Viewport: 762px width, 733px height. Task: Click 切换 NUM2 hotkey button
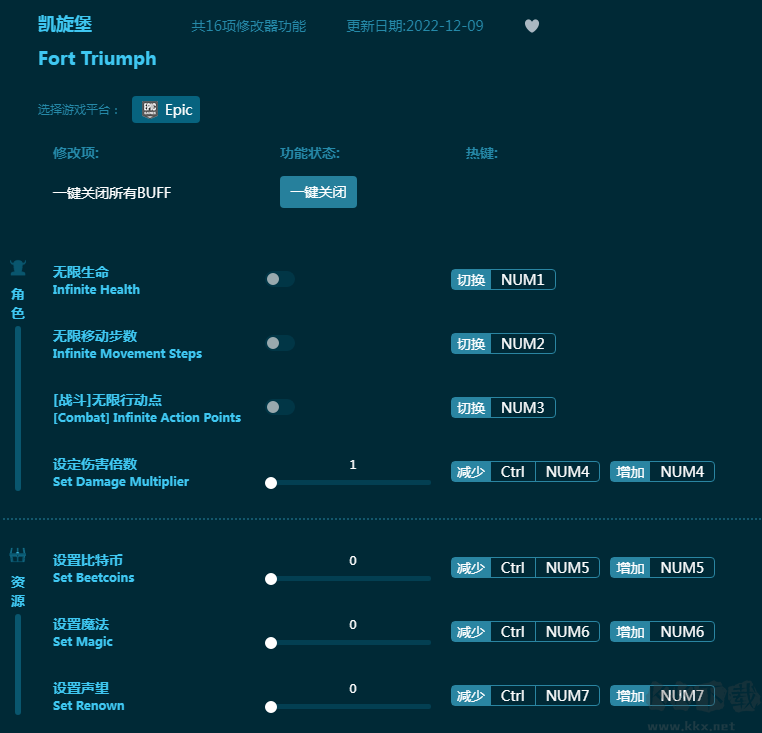(503, 344)
